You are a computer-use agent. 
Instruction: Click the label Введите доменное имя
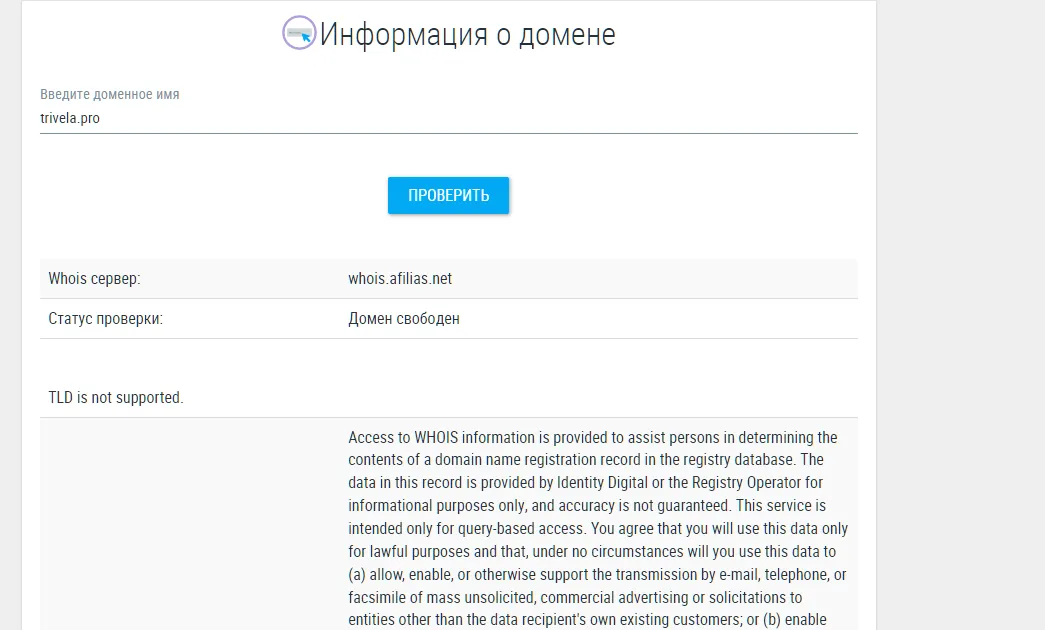(109, 94)
